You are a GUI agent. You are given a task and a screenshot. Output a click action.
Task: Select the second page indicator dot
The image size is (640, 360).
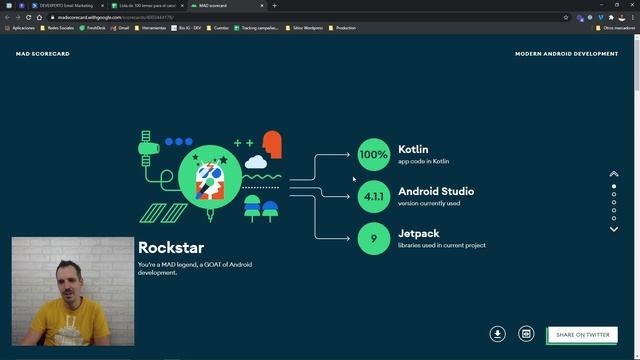(614, 194)
